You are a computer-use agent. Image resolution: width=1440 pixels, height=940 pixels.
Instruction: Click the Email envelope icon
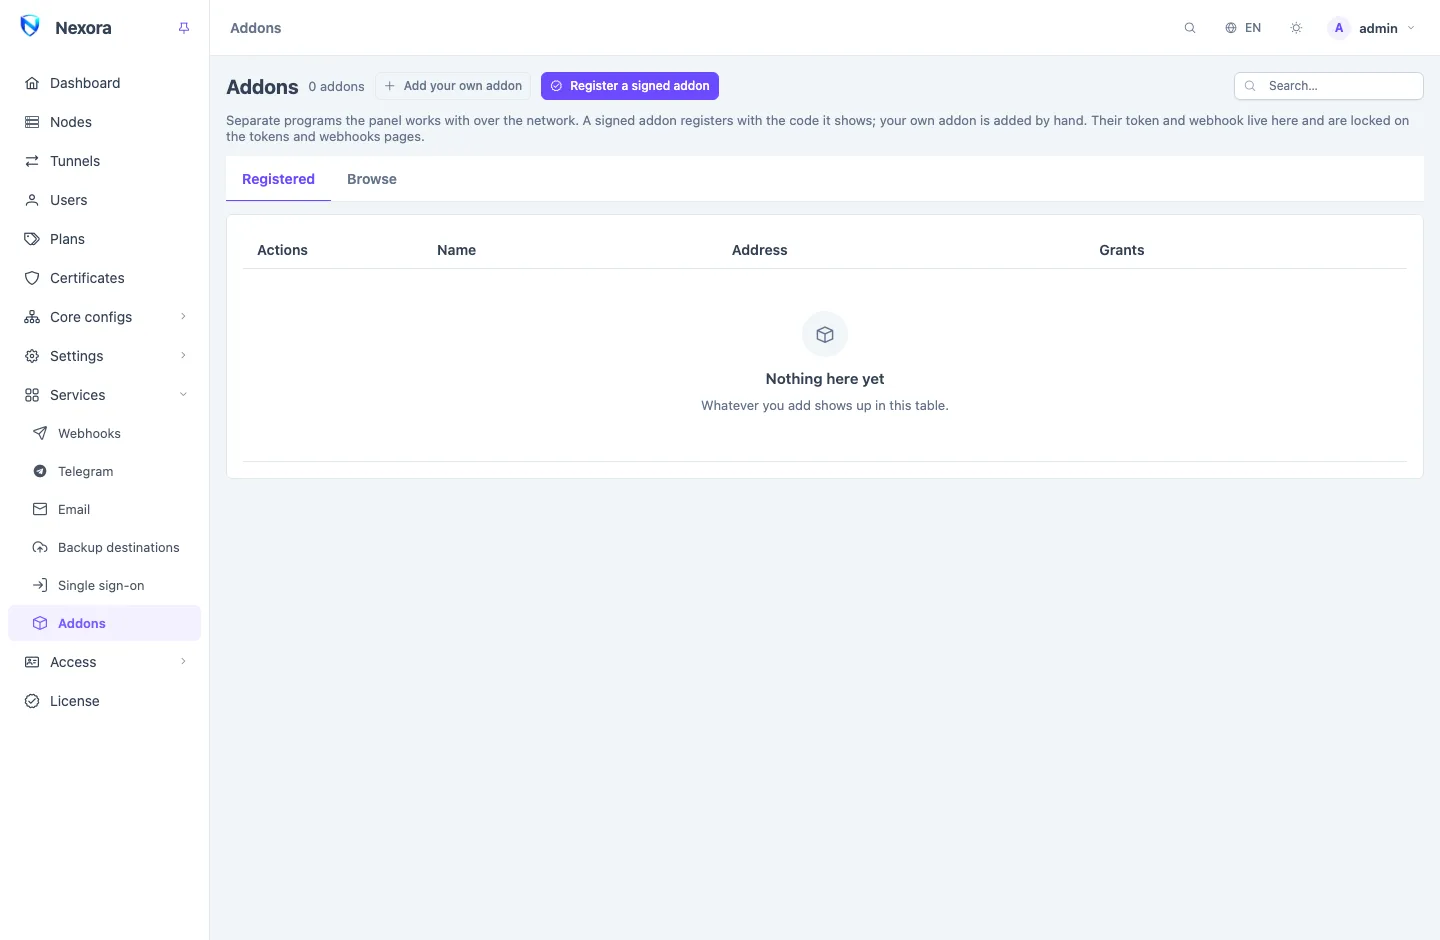point(40,509)
